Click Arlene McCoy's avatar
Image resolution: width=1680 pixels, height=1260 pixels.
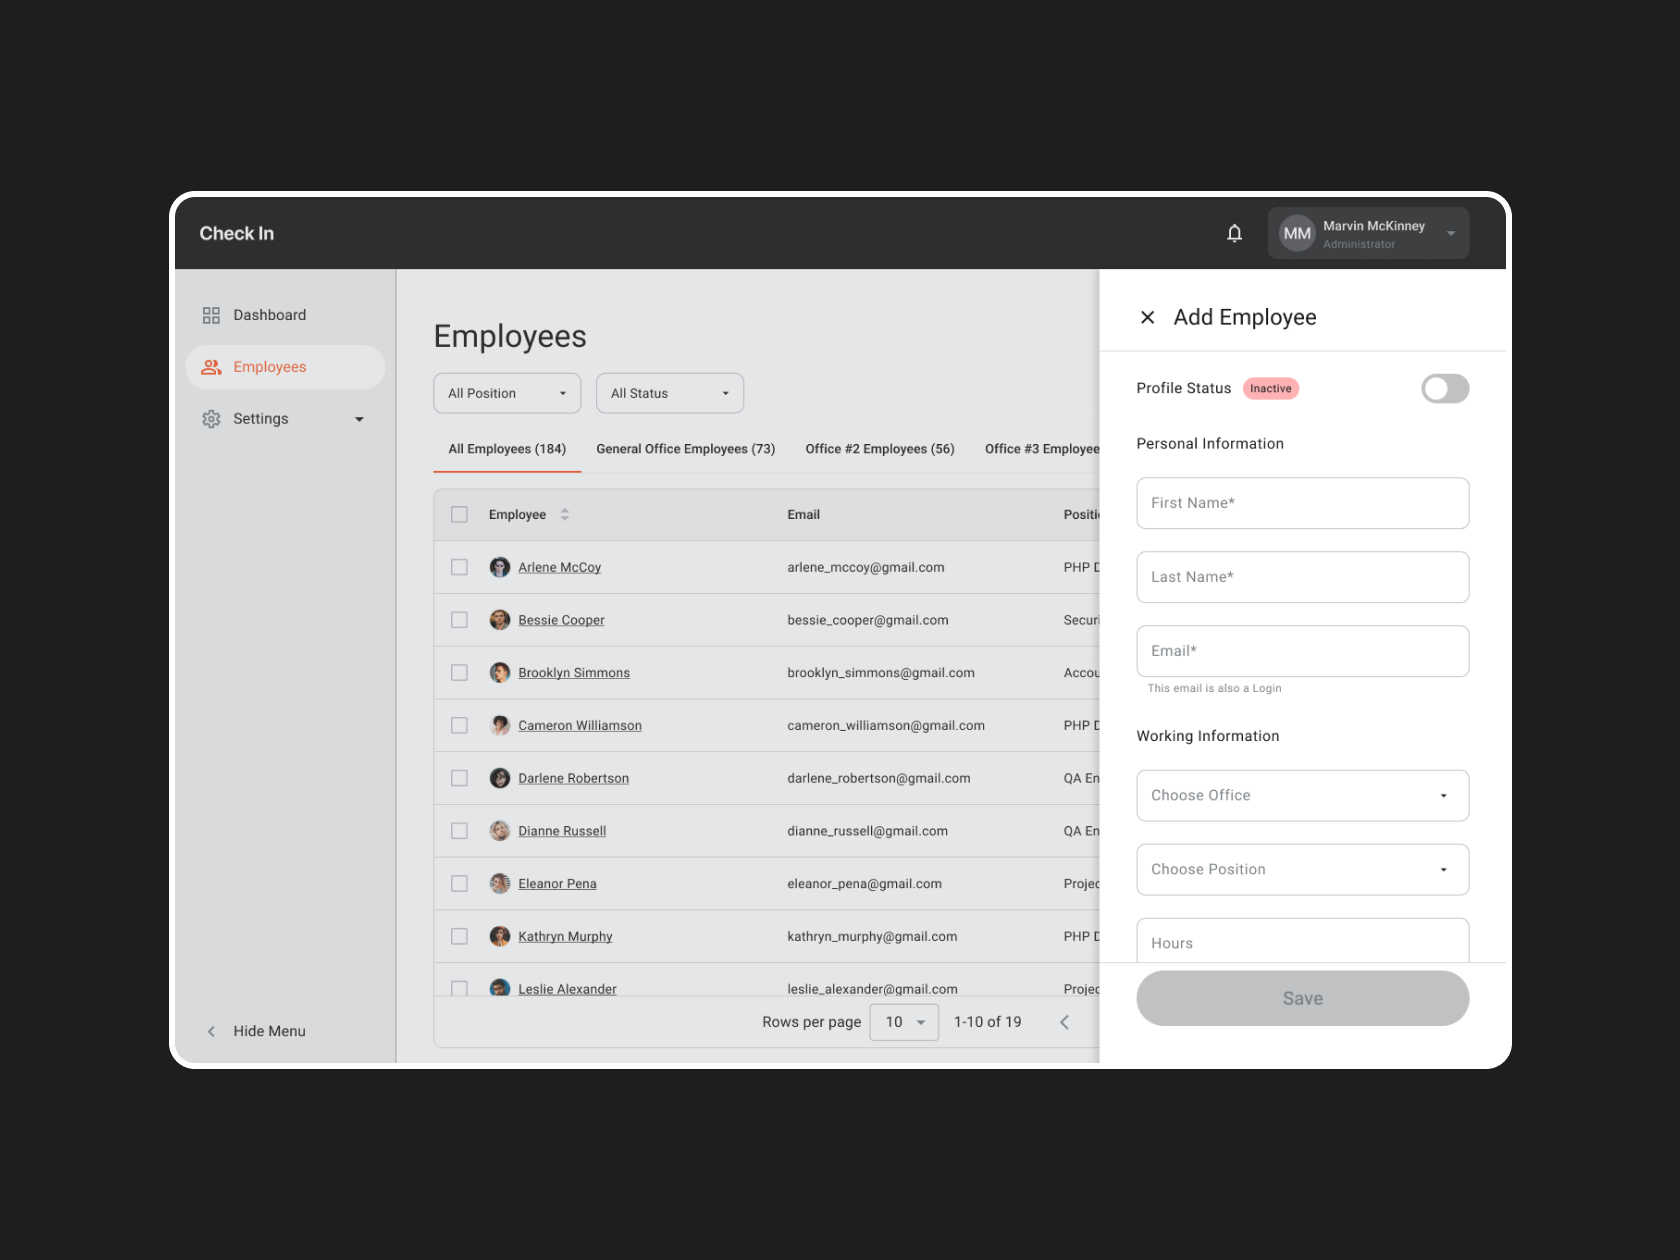(x=500, y=567)
